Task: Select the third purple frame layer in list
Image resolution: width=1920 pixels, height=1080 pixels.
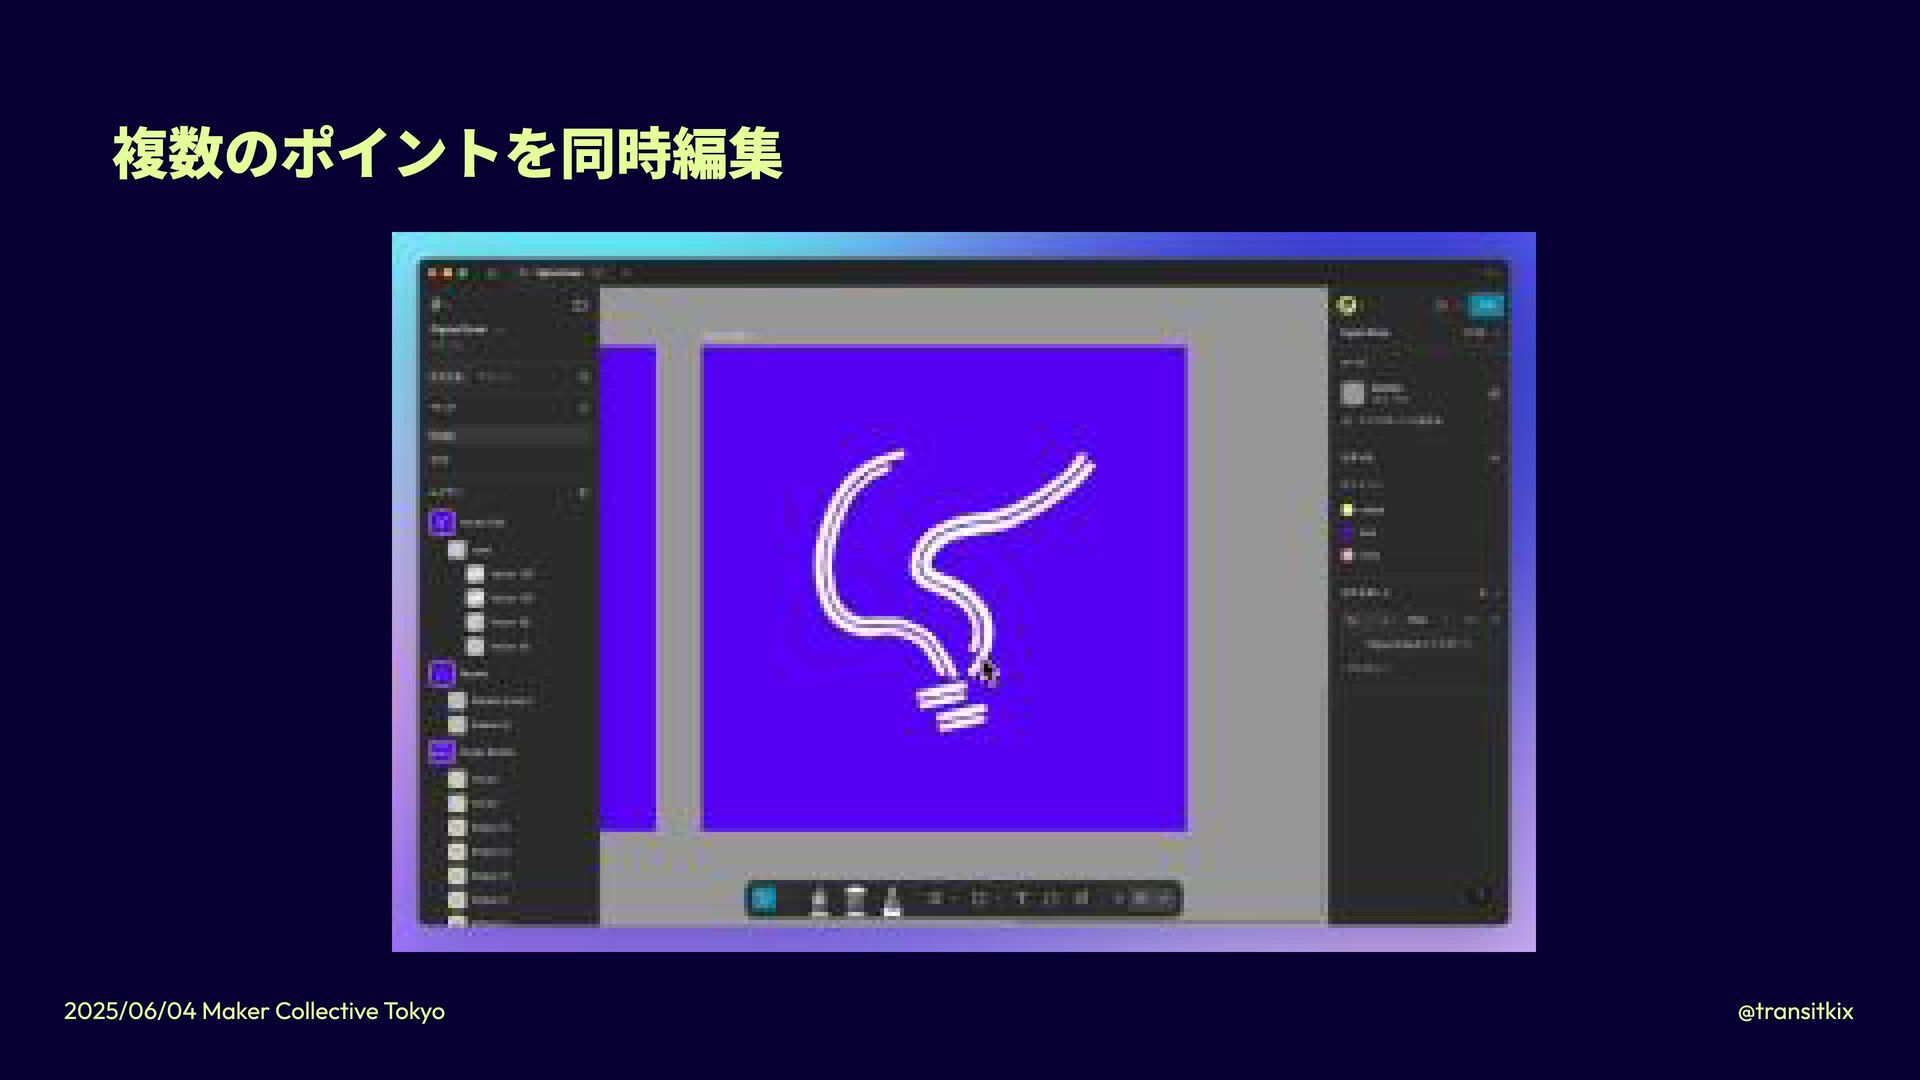Action: (442, 751)
